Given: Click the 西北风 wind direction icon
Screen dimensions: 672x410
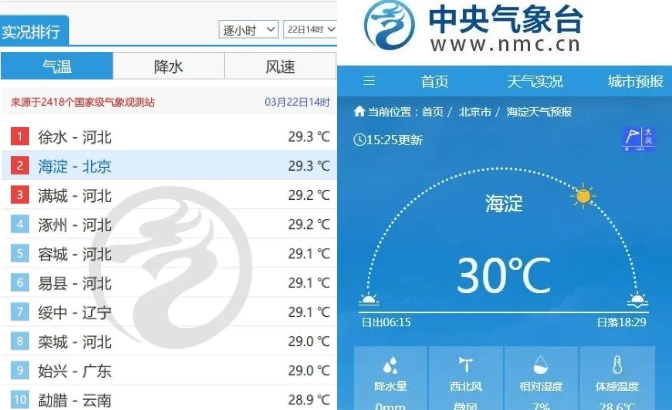Looking at the screenshot, I should coord(465,365).
